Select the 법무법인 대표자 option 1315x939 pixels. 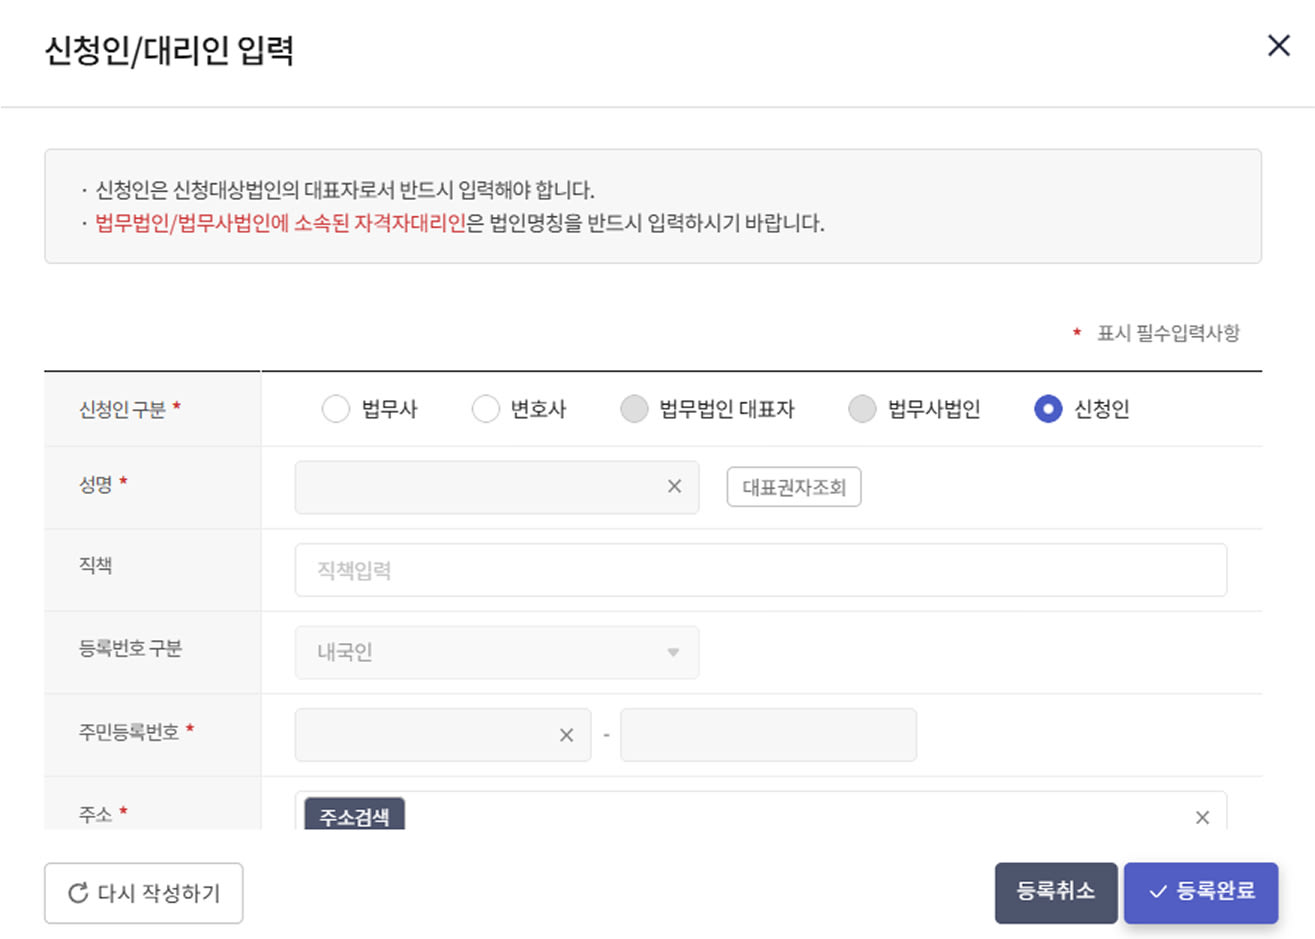point(634,408)
